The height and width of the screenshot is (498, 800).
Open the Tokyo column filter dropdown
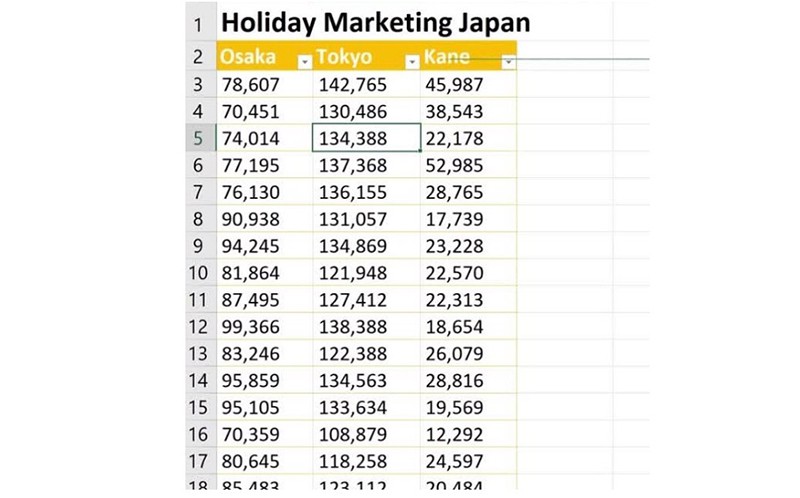point(412,62)
